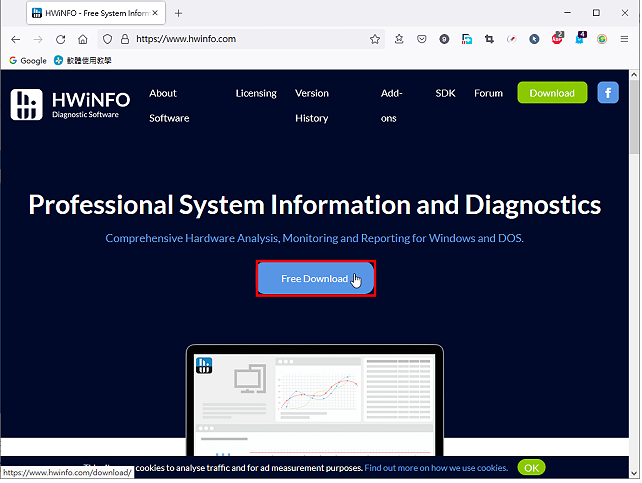Click the blue Free Download button
The image size is (642, 483).
point(316,278)
